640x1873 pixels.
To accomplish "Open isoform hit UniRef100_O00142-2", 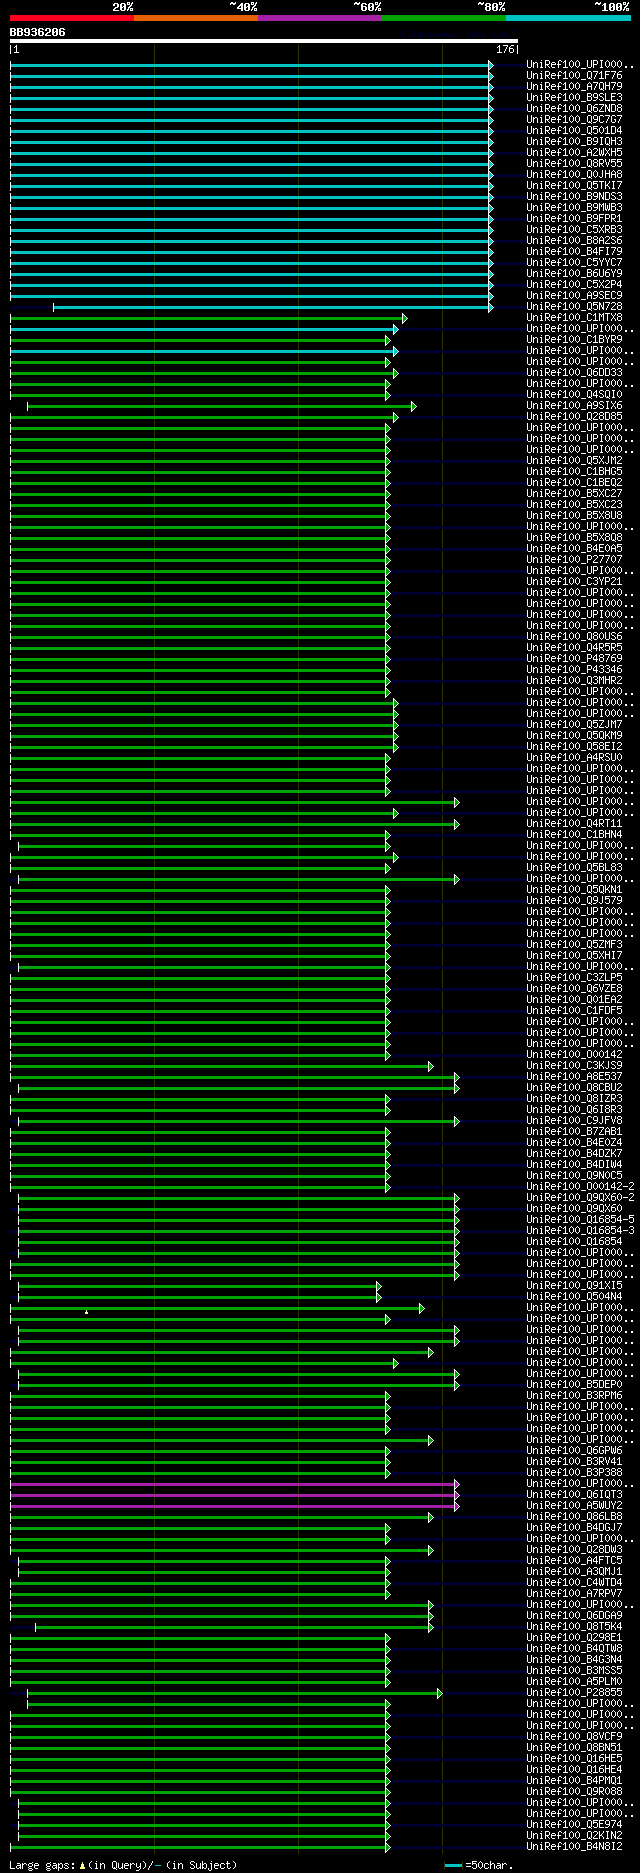I will [x=580, y=1187].
